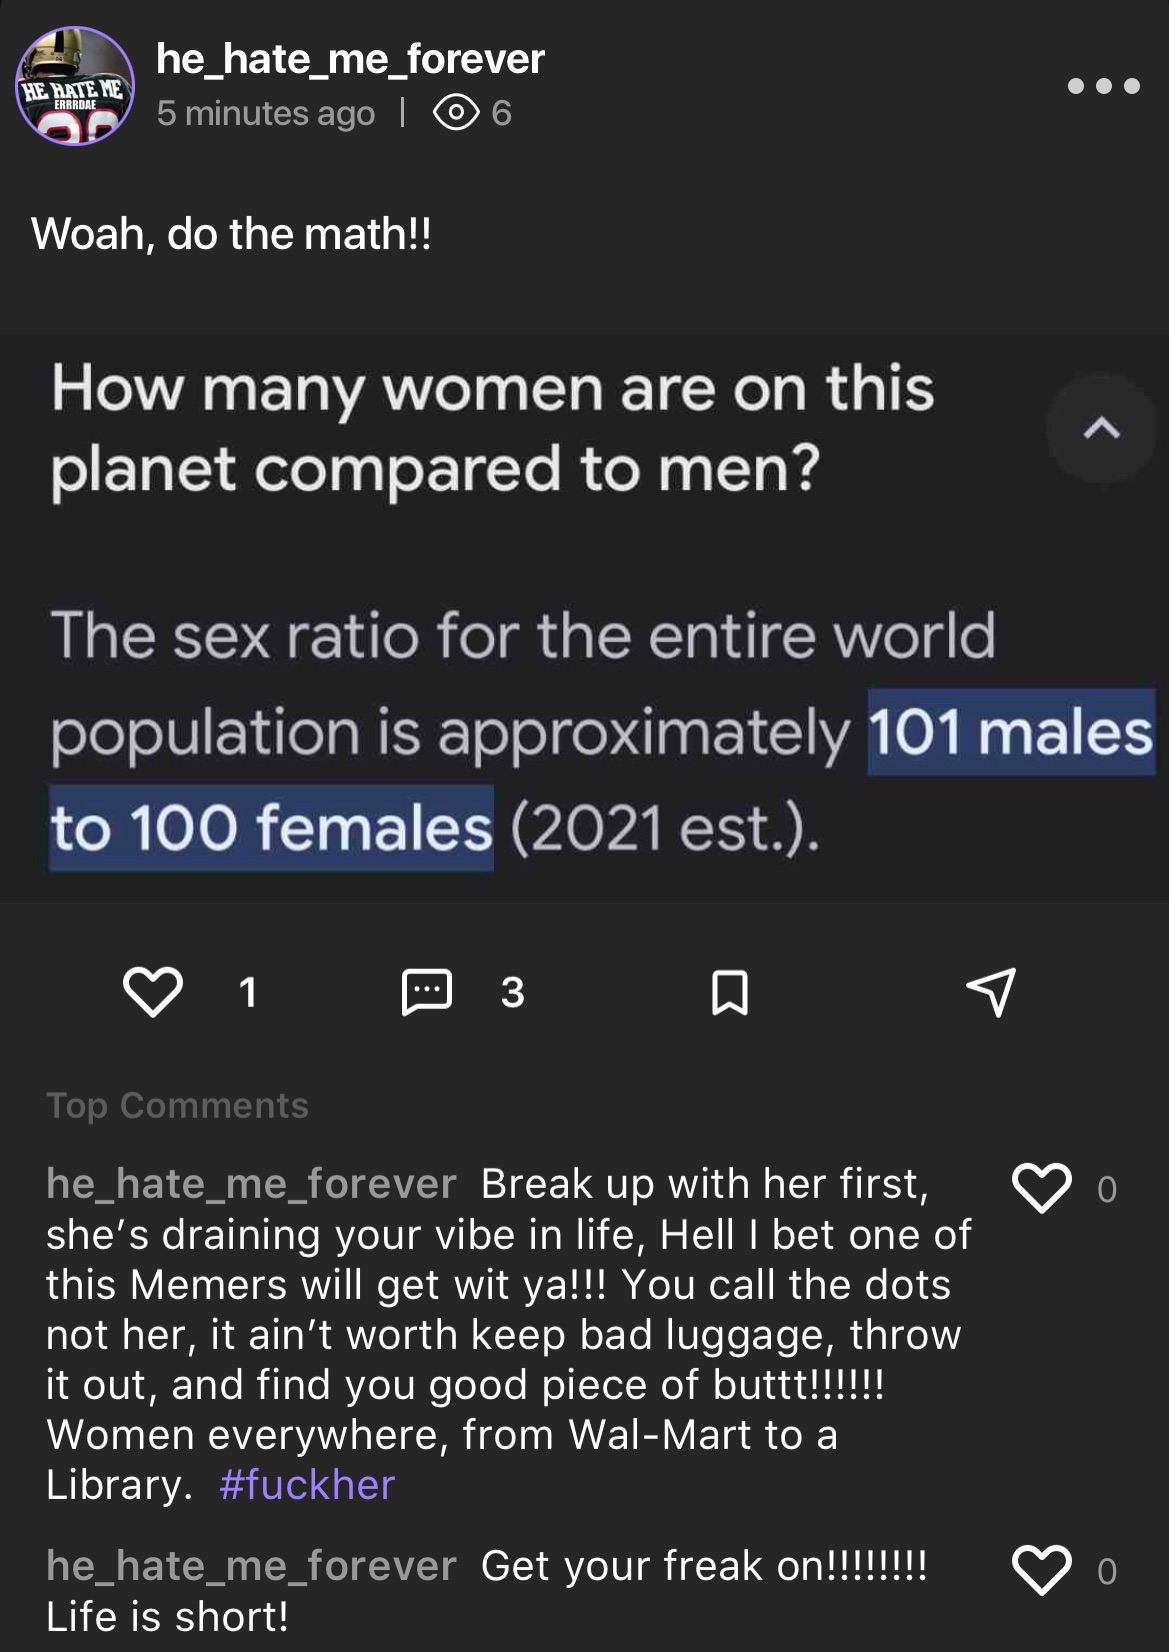Share the post with the paper plane icon
This screenshot has height=1652, width=1169.
coord(991,991)
